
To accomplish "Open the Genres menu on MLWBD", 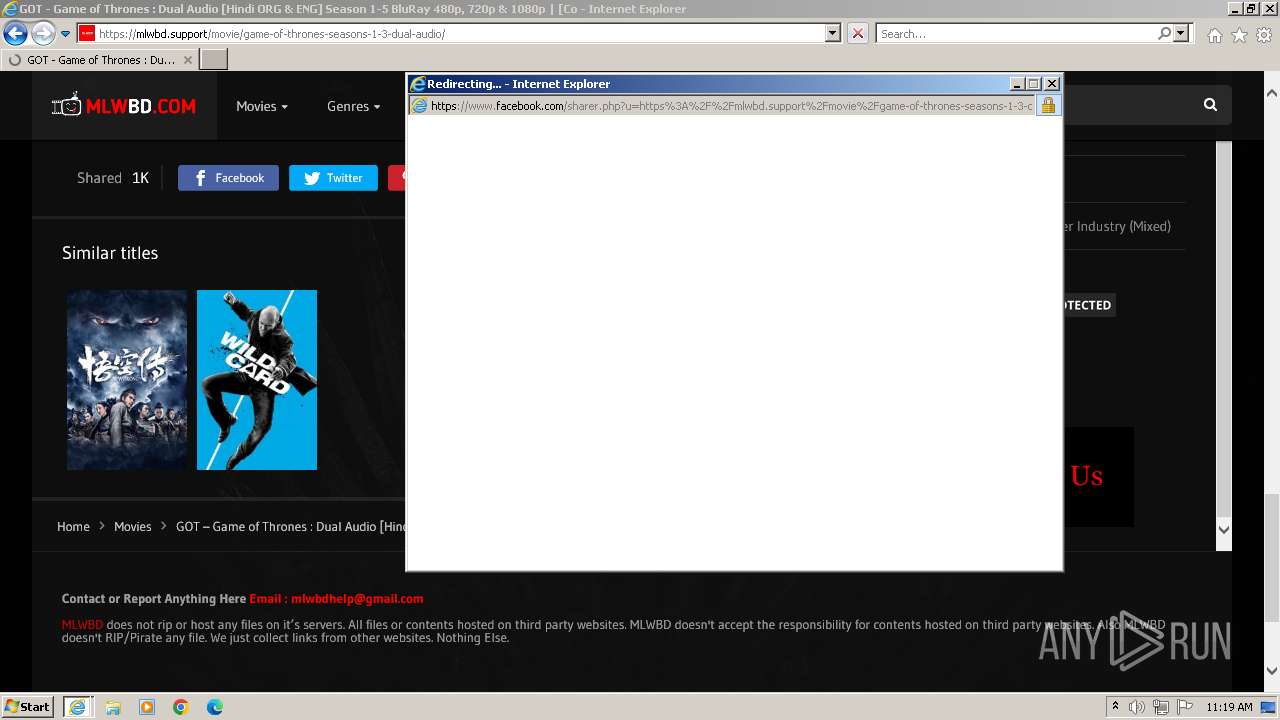I will pos(353,106).
